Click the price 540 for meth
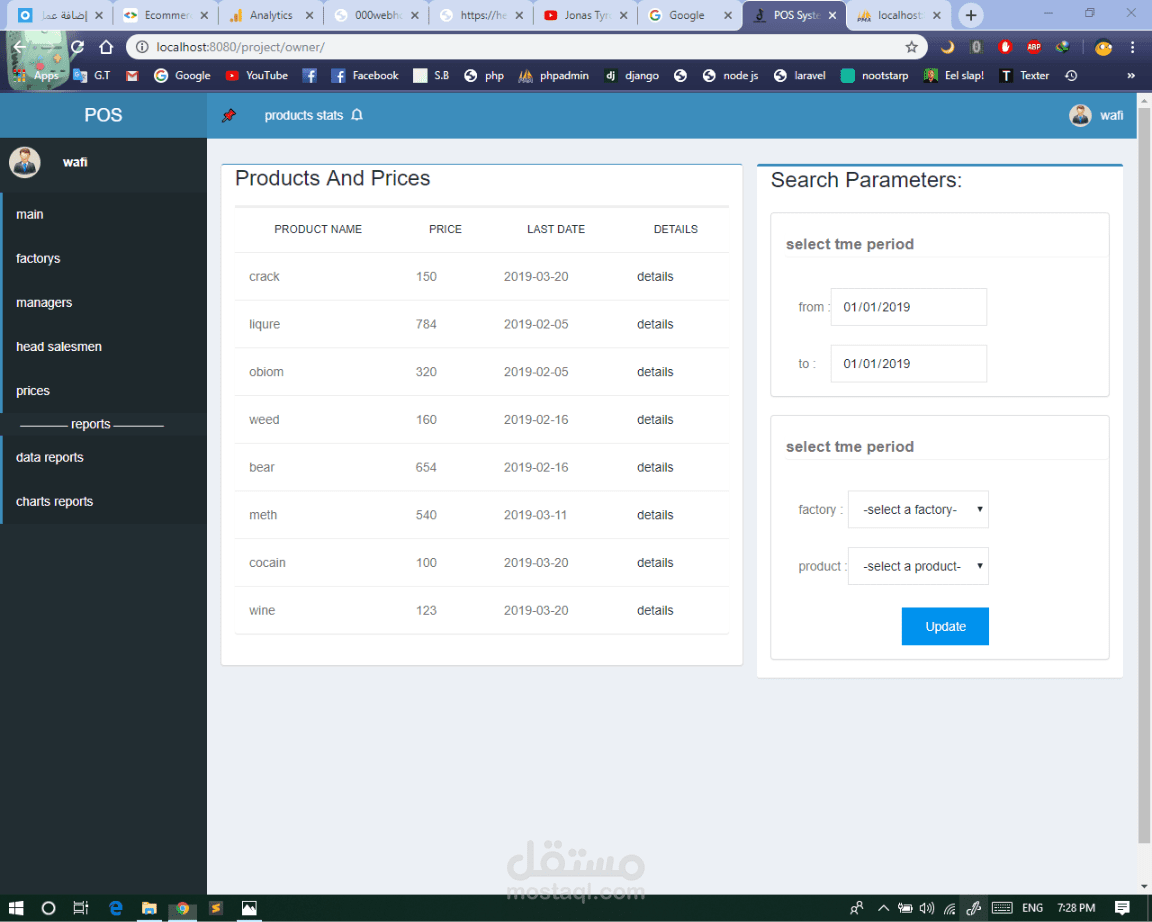 coord(426,515)
